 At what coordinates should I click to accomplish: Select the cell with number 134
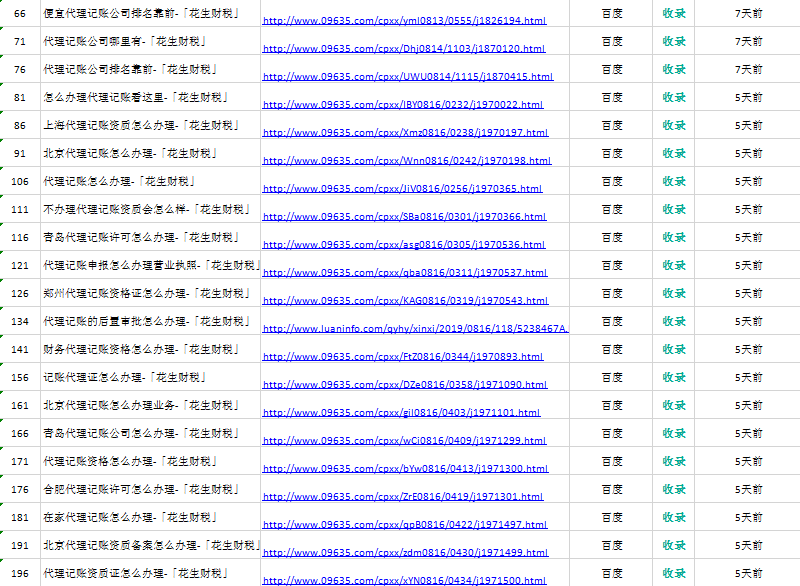tap(20, 321)
